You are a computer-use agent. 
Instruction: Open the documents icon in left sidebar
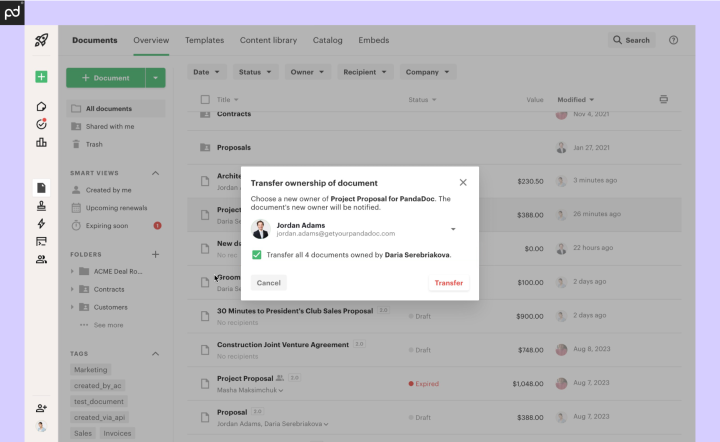[41, 187]
